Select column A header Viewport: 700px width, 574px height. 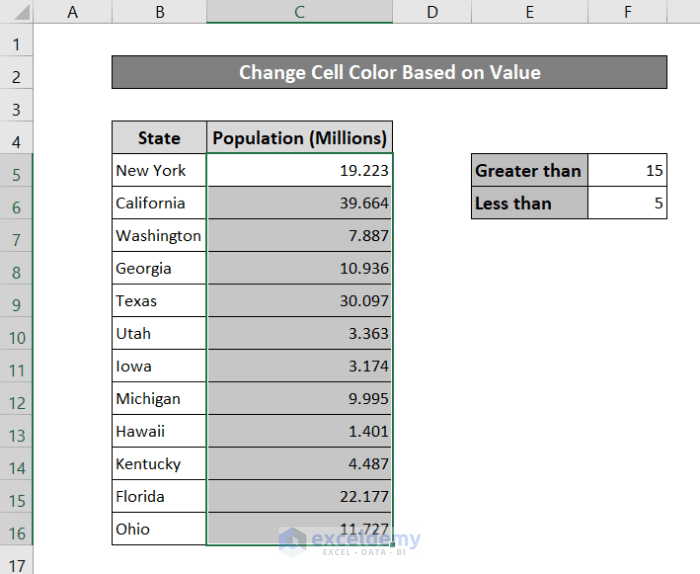pyautogui.click(x=73, y=12)
